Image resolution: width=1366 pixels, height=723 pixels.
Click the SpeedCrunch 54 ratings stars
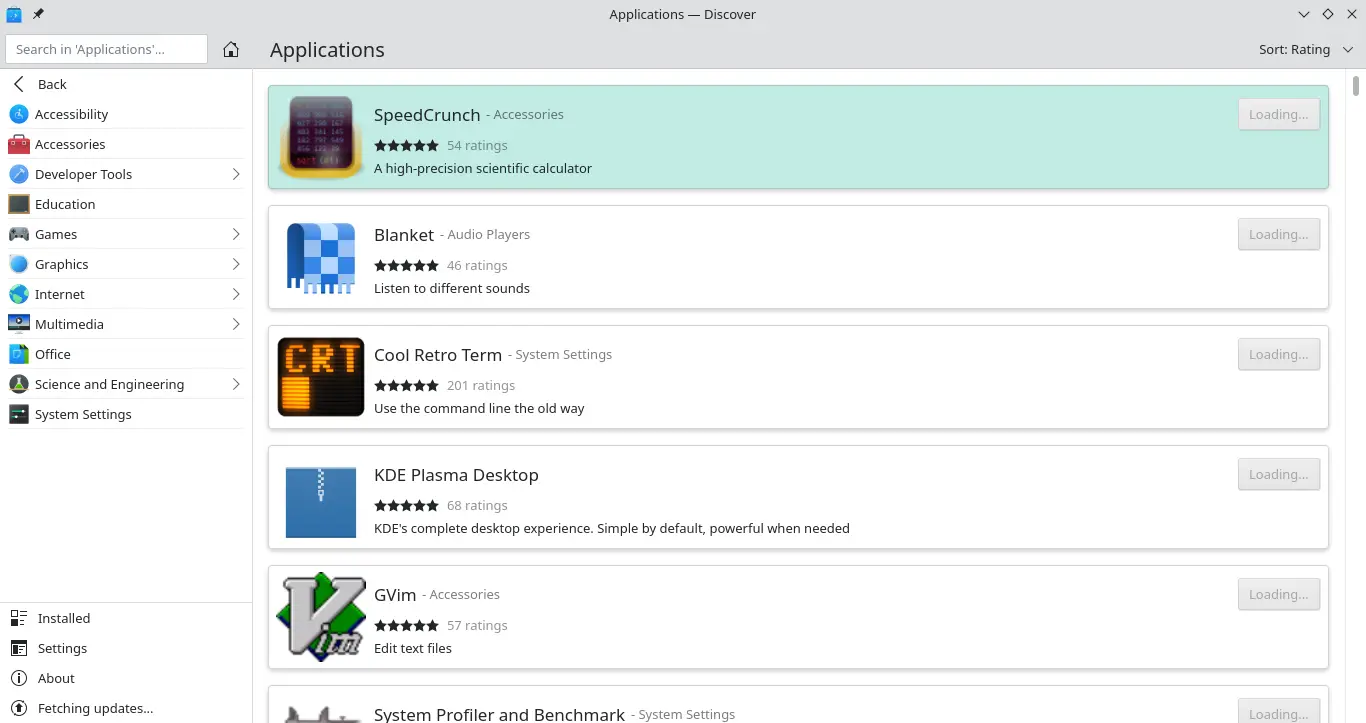click(x=406, y=145)
